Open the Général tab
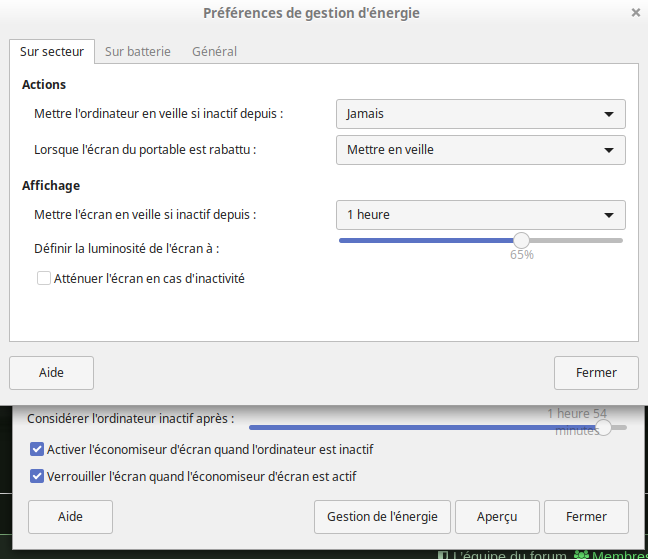 [x=214, y=51]
